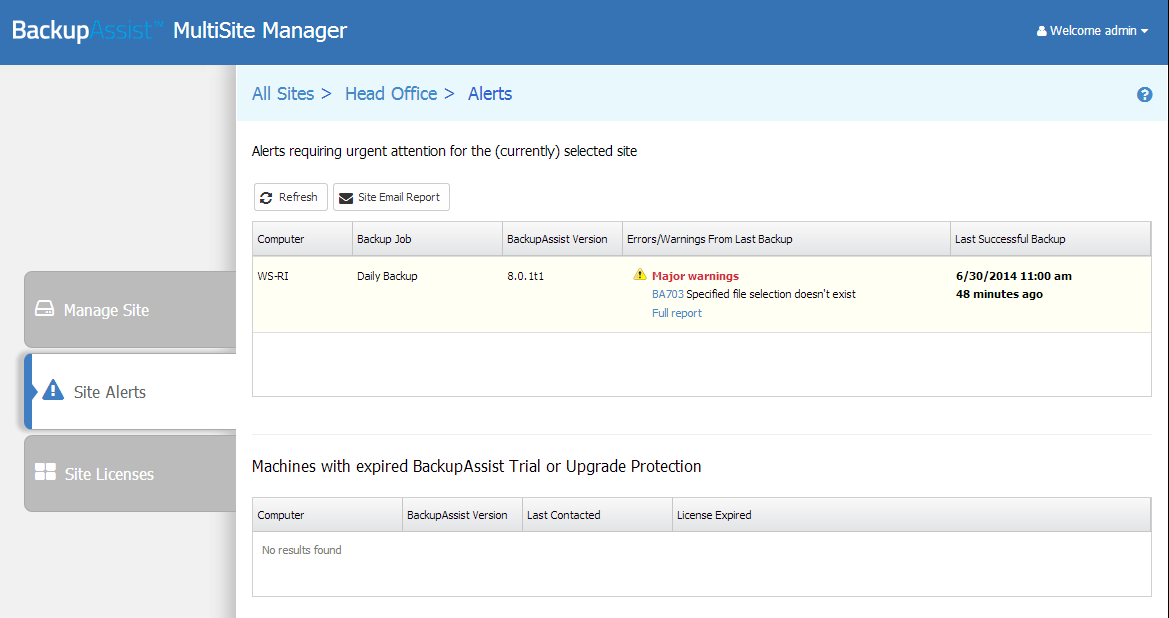Go to the All Sites breadcrumb
The height and width of the screenshot is (618, 1169).
[283, 94]
